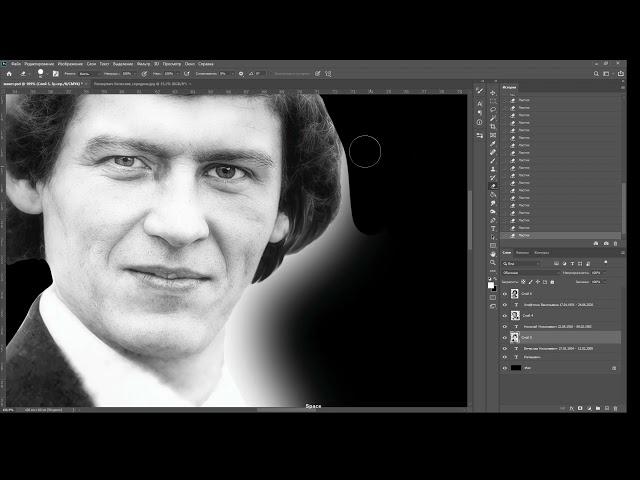Open the Home screen icon in options bar

click(x=9, y=74)
